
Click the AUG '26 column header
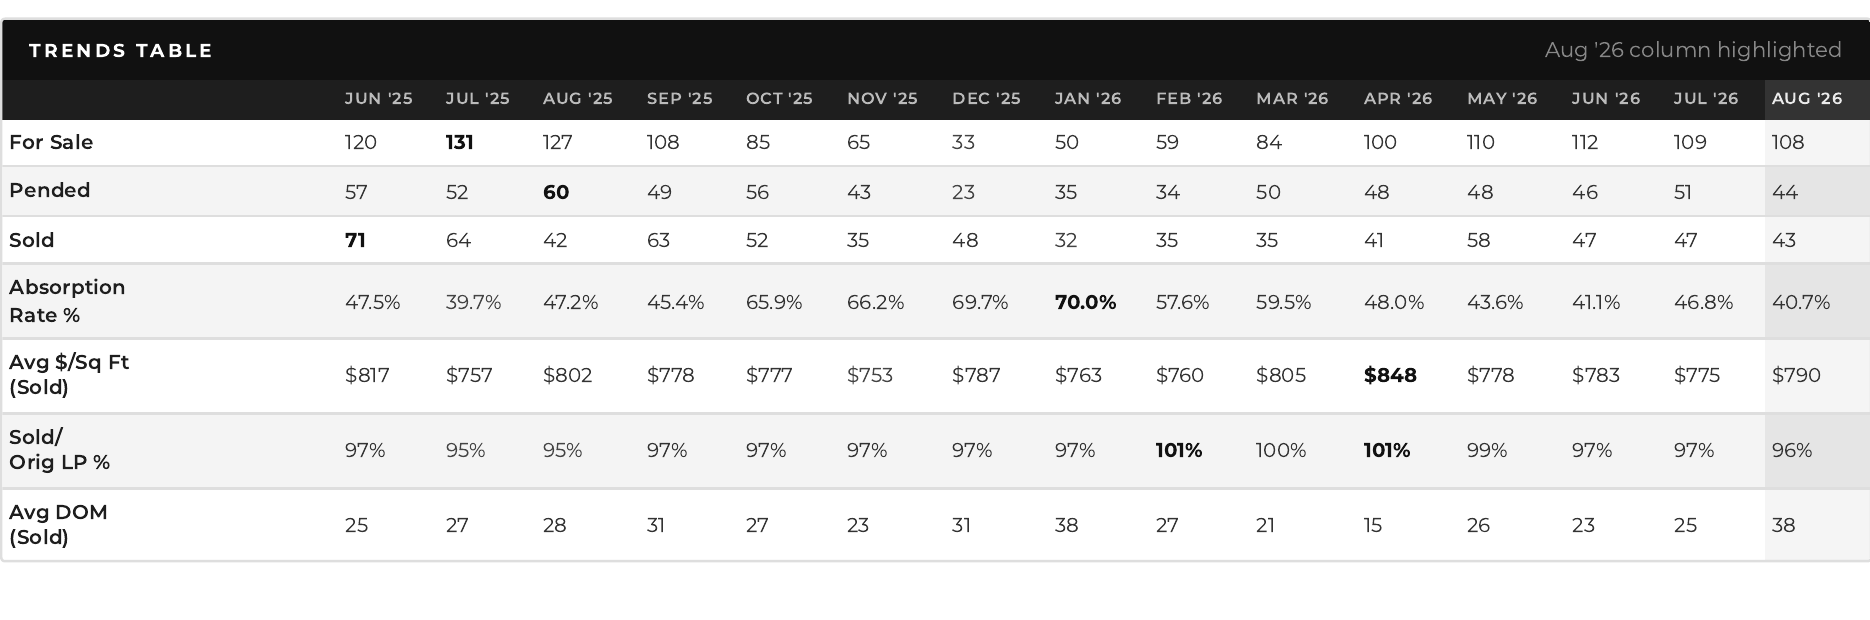click(x=1806, y=98)
